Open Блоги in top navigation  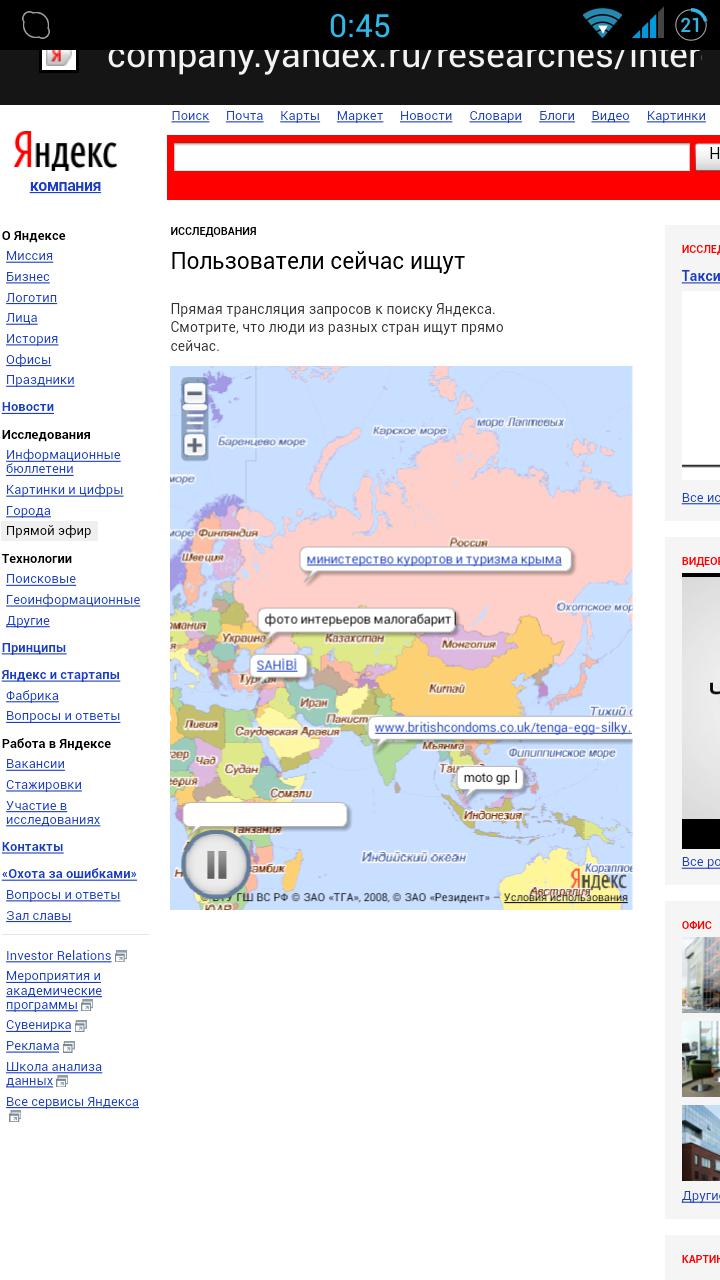(x=557, y=116)
